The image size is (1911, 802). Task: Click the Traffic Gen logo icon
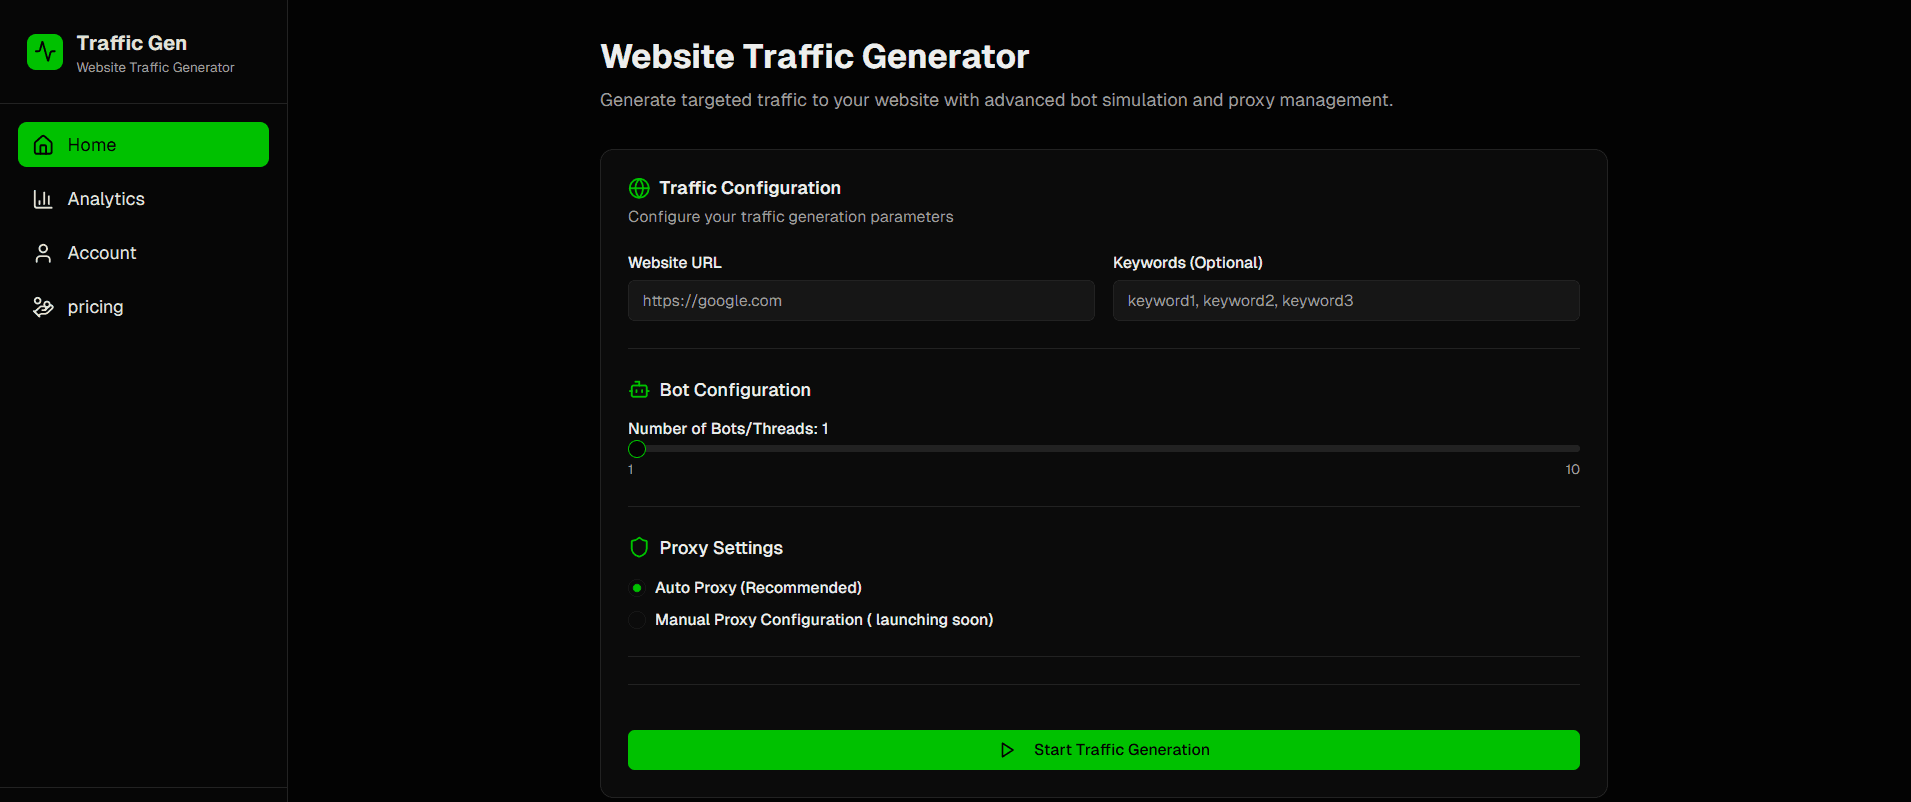(45, 52)
